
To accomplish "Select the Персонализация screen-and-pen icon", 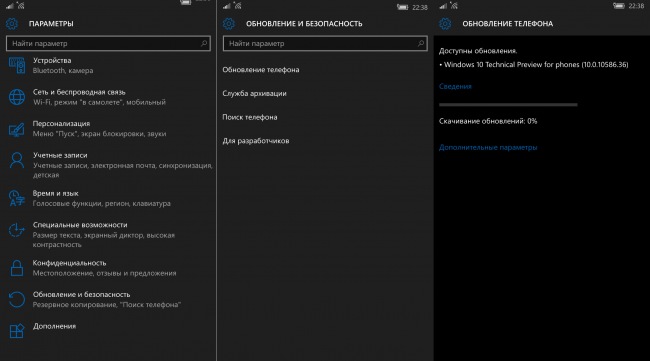I will [x=17, y=129].
